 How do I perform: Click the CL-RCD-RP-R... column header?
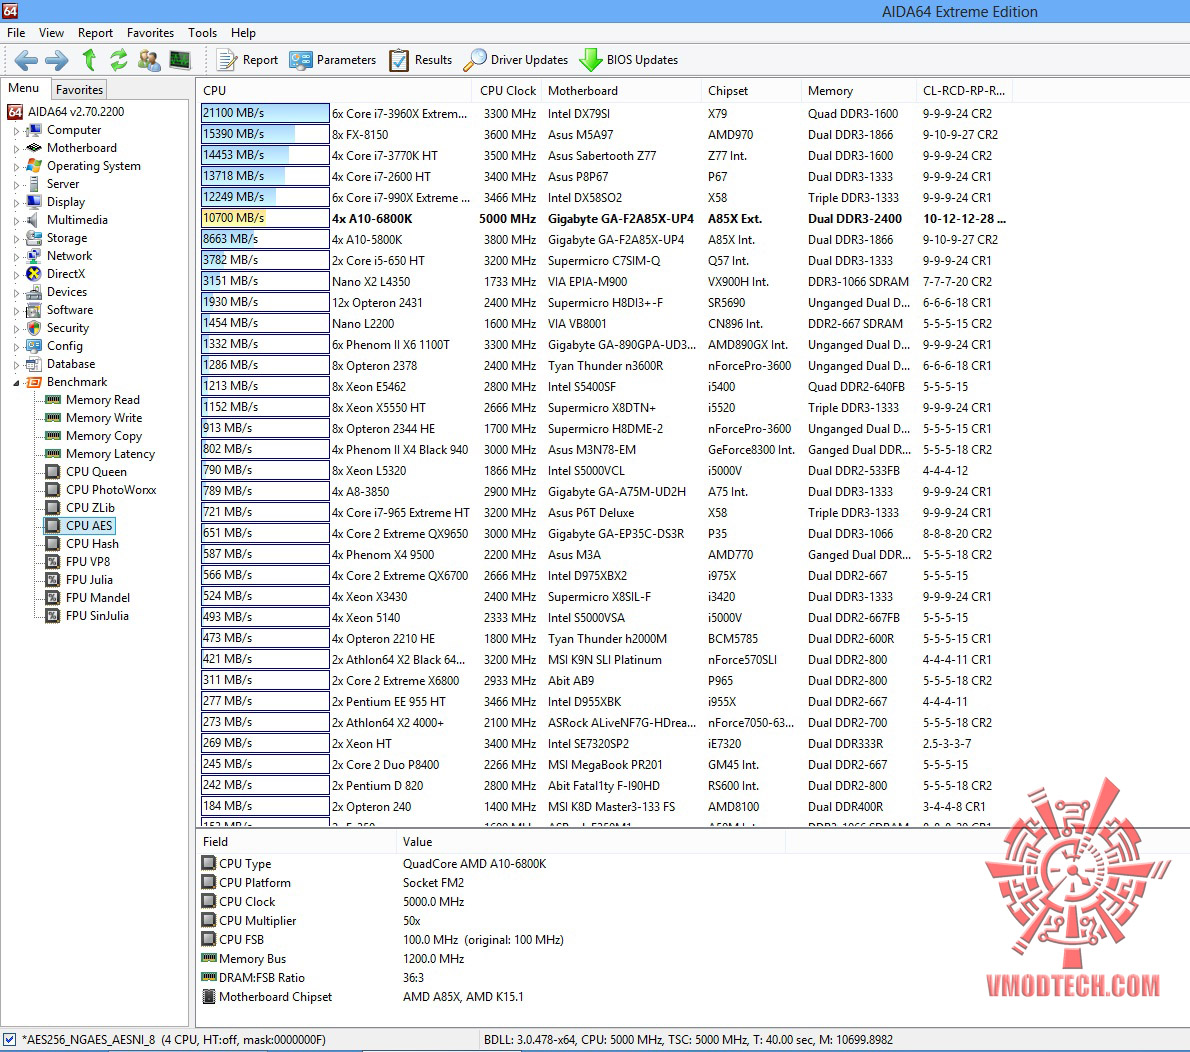click(963, 90)
